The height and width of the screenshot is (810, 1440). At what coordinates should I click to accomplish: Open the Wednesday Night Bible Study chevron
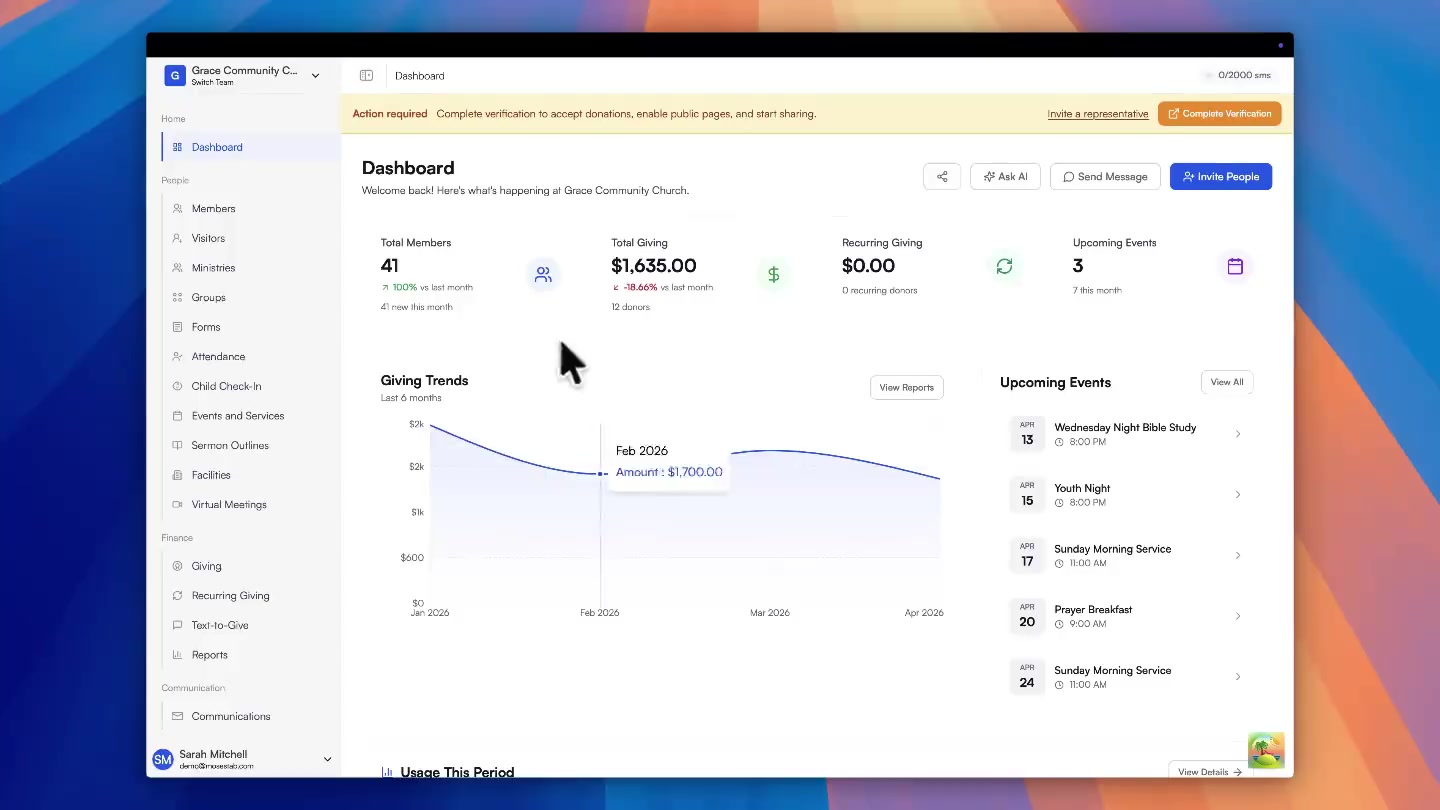(x=1237, y=434)
